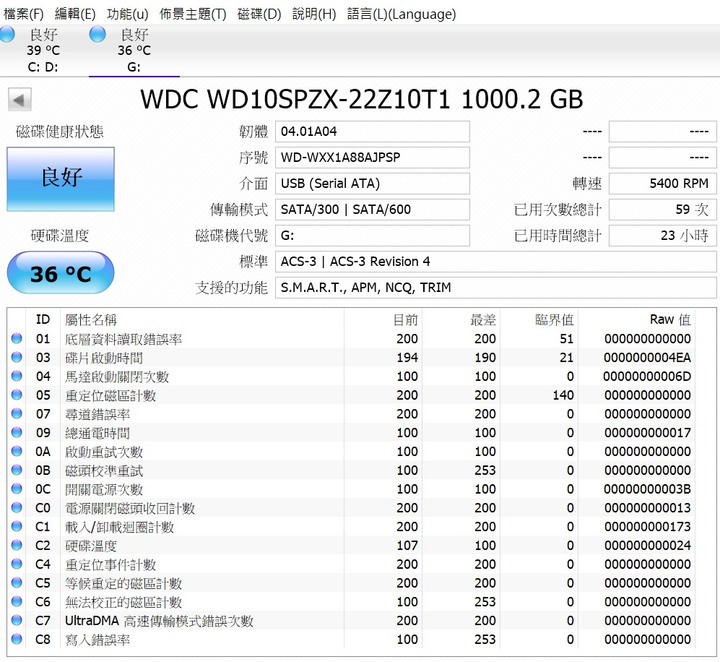Image resolution: width=720 pixels, height=662 pixels.
Task: Click current value 107 in 硬碟溫度 row
Action: pos(407,546)
